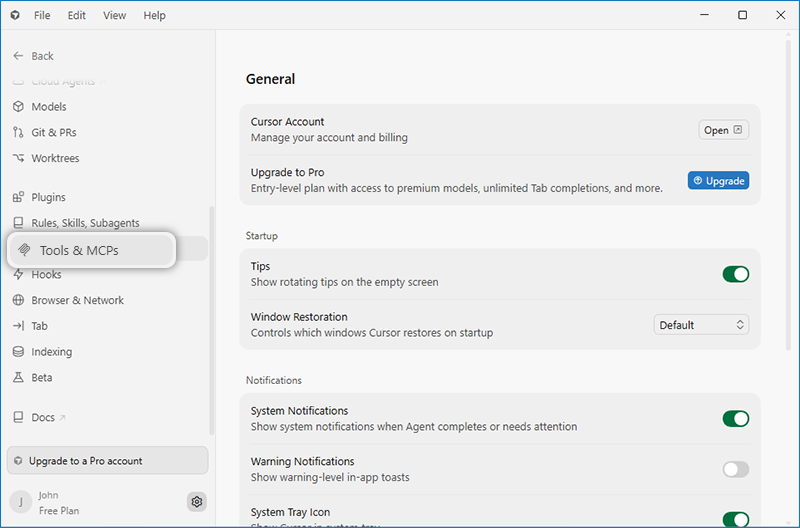This screenshot has width=800, height=528.
Task: Click 'Manage your account and billing' text
Action: pyautogui.click(x=329, y=137)
